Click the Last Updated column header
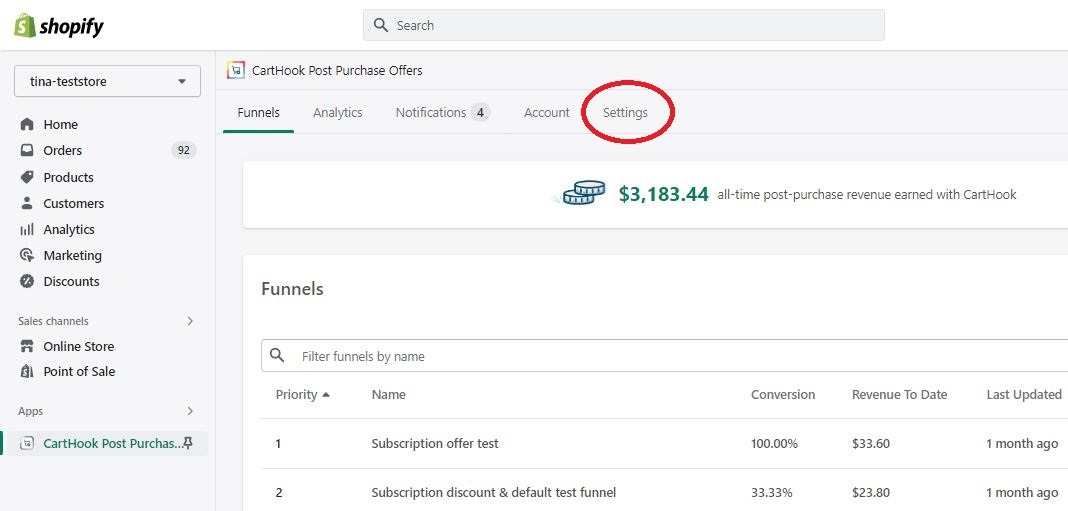Image resolution: width=1068 pixels, height=511 pixels. pyautogui.click(x=1024, y=394)
